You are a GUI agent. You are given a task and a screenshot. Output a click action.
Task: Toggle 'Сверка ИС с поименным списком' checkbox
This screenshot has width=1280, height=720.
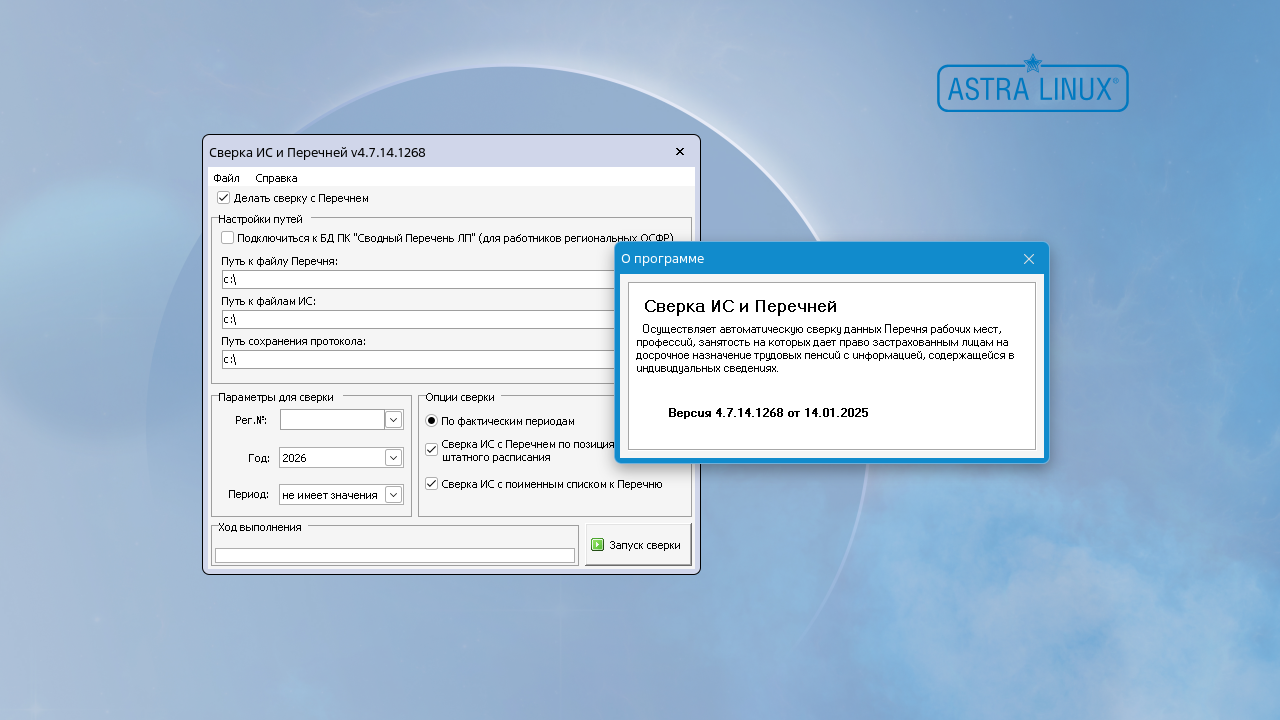(432, 484)
